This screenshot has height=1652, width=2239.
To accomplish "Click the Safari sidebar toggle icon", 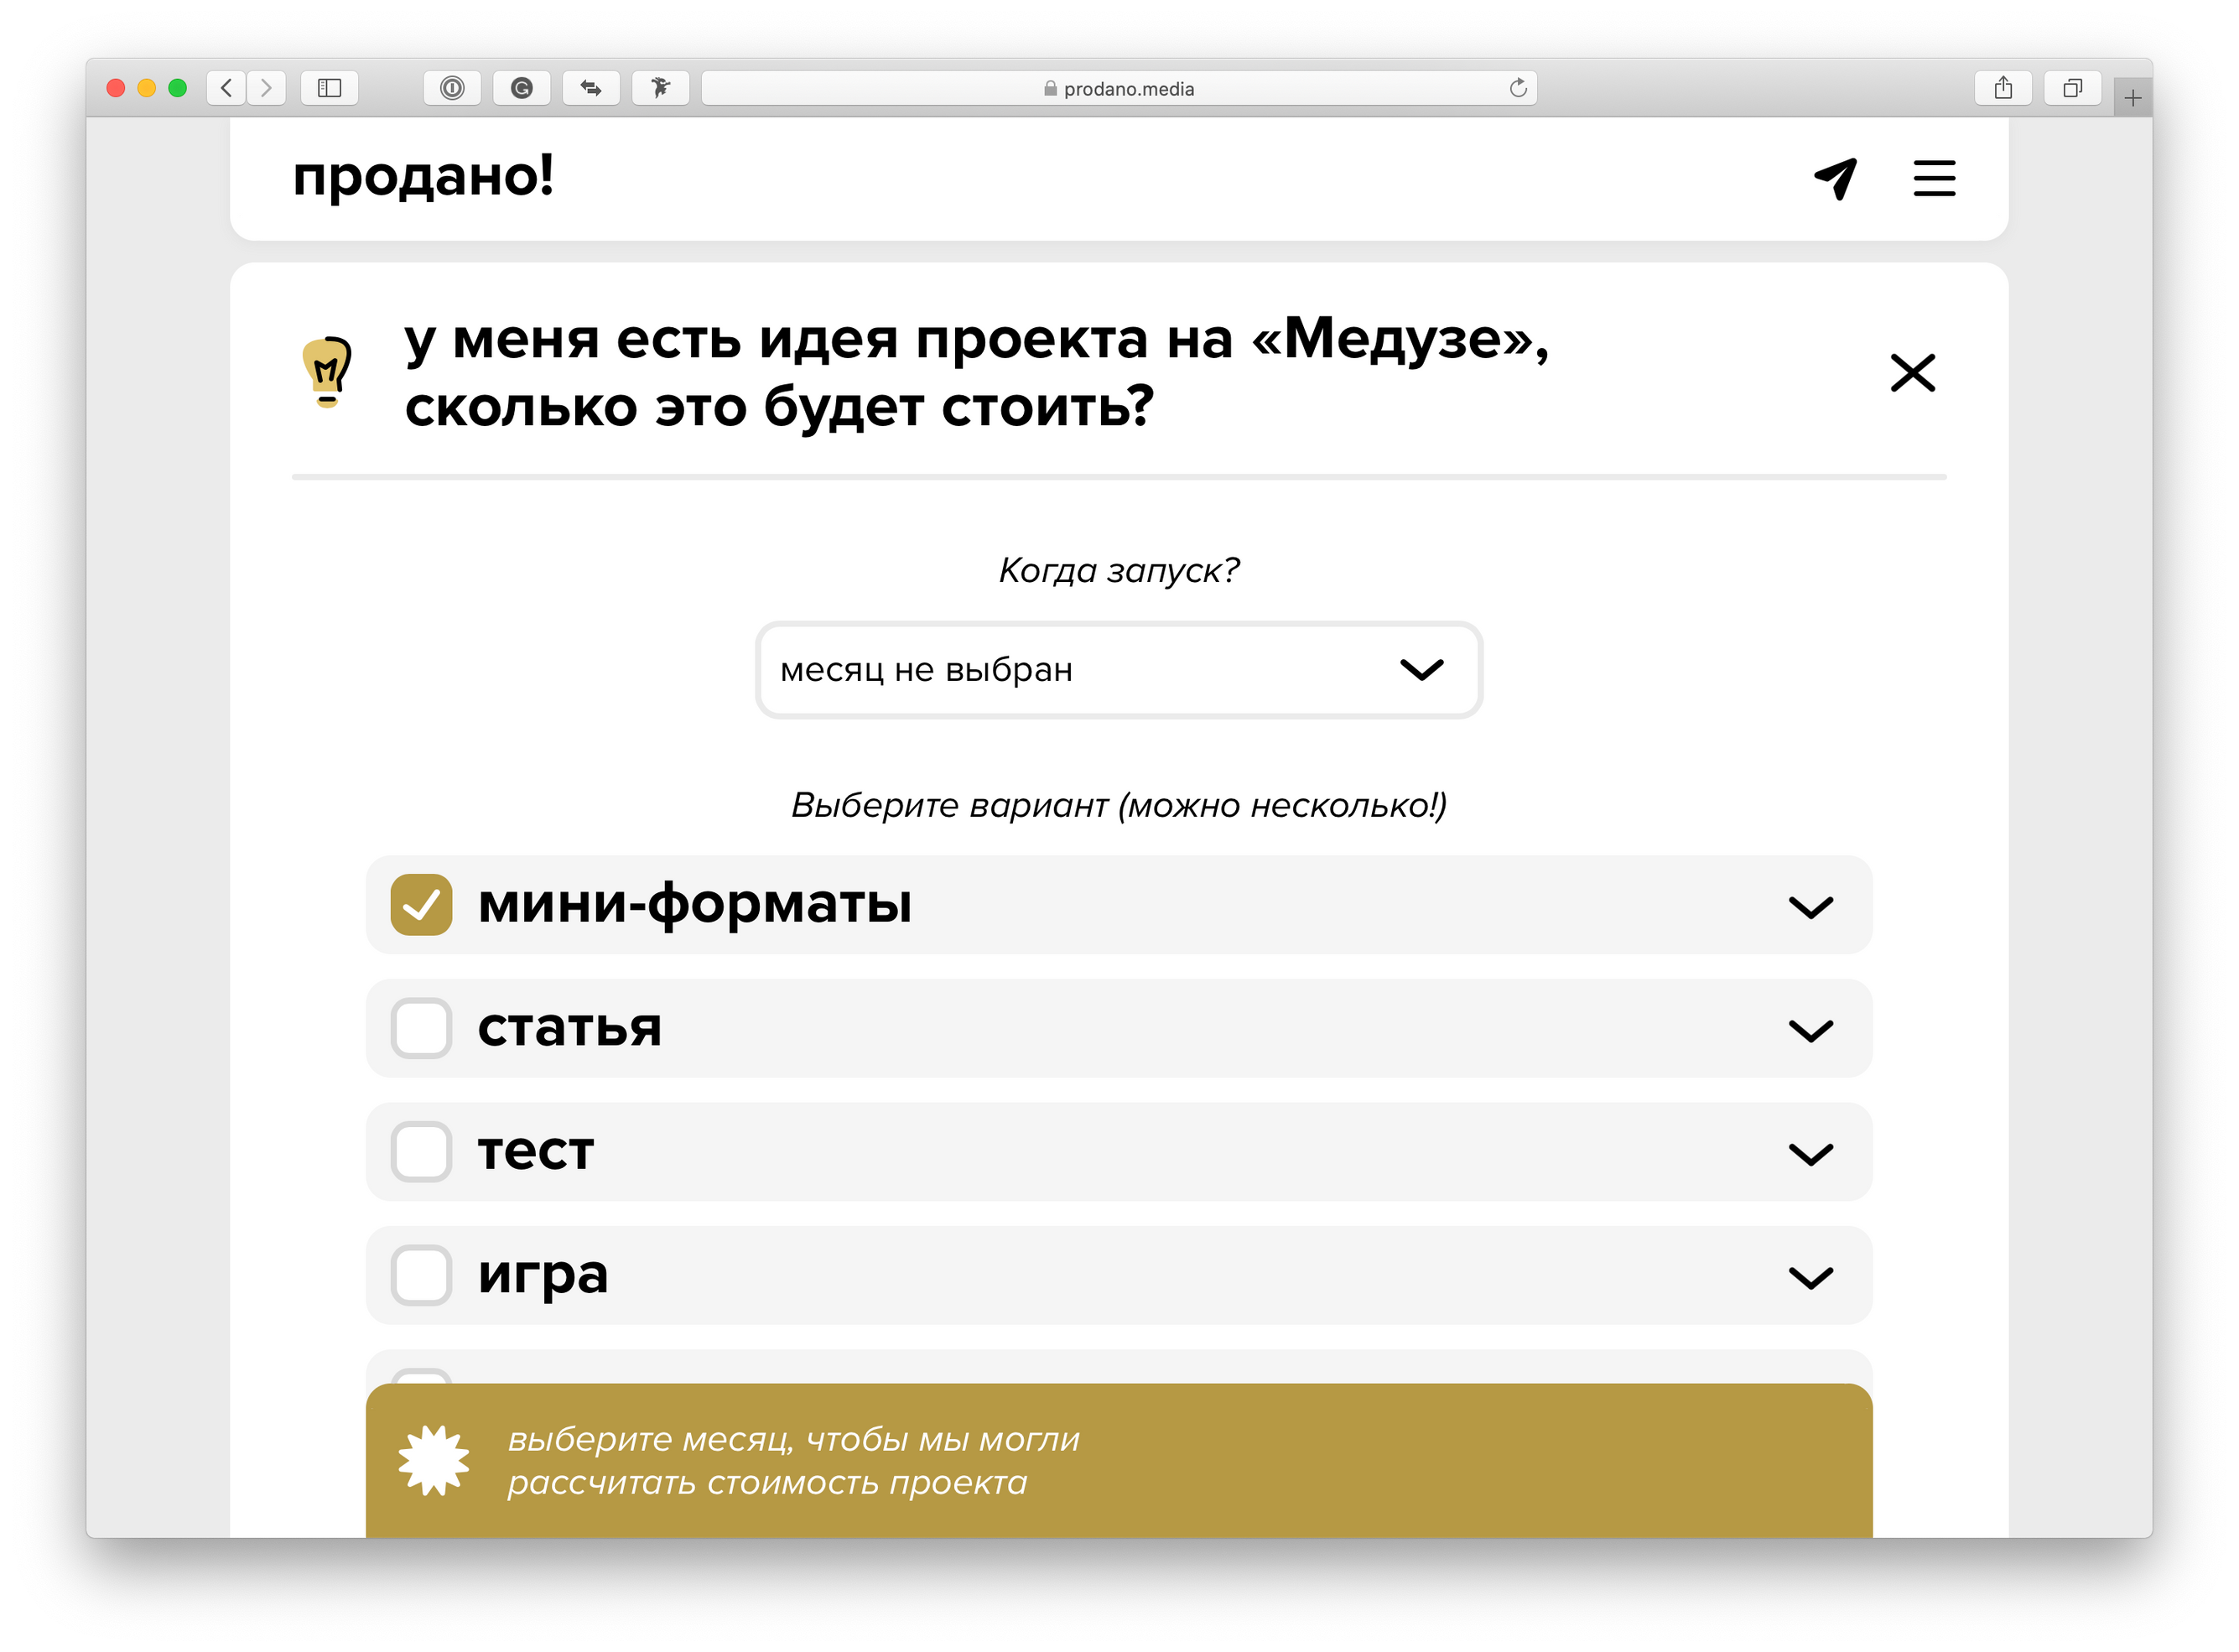I will [x=329, y=88].
